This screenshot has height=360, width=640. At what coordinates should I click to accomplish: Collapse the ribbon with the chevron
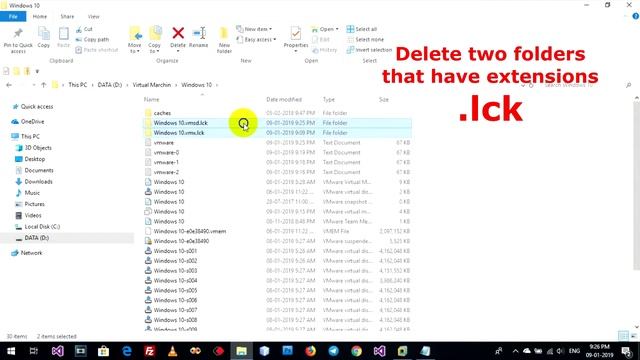tap(626, 16)
